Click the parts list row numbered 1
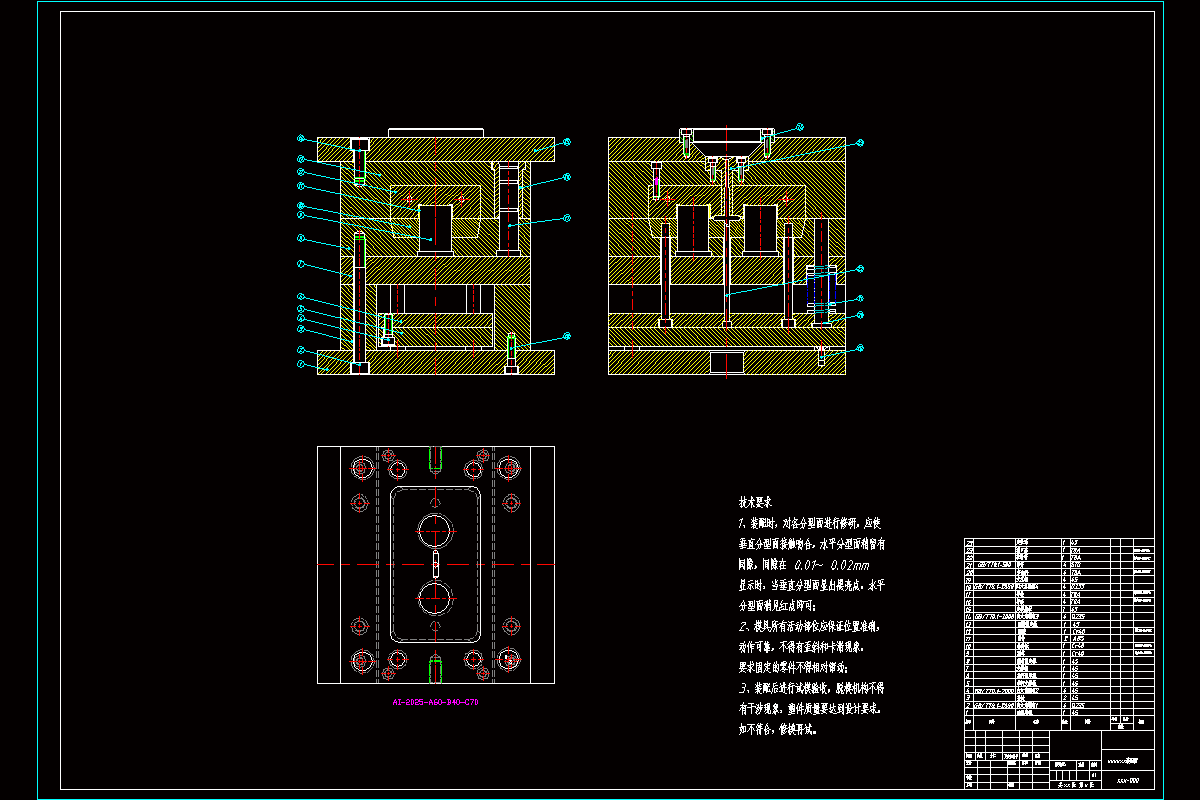Viewport: 1200px width, 800px height. pyautogui.click(x=1058, y=712)
